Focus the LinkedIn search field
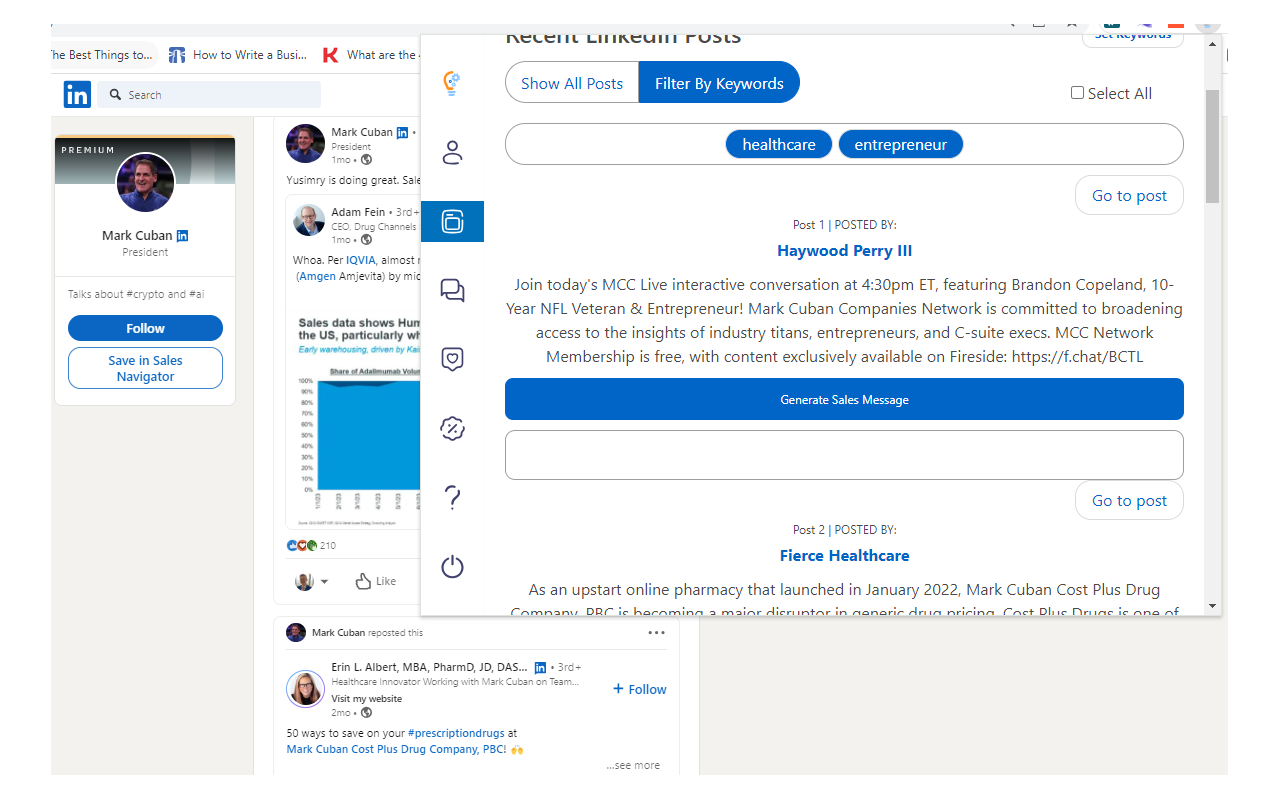 210,94
